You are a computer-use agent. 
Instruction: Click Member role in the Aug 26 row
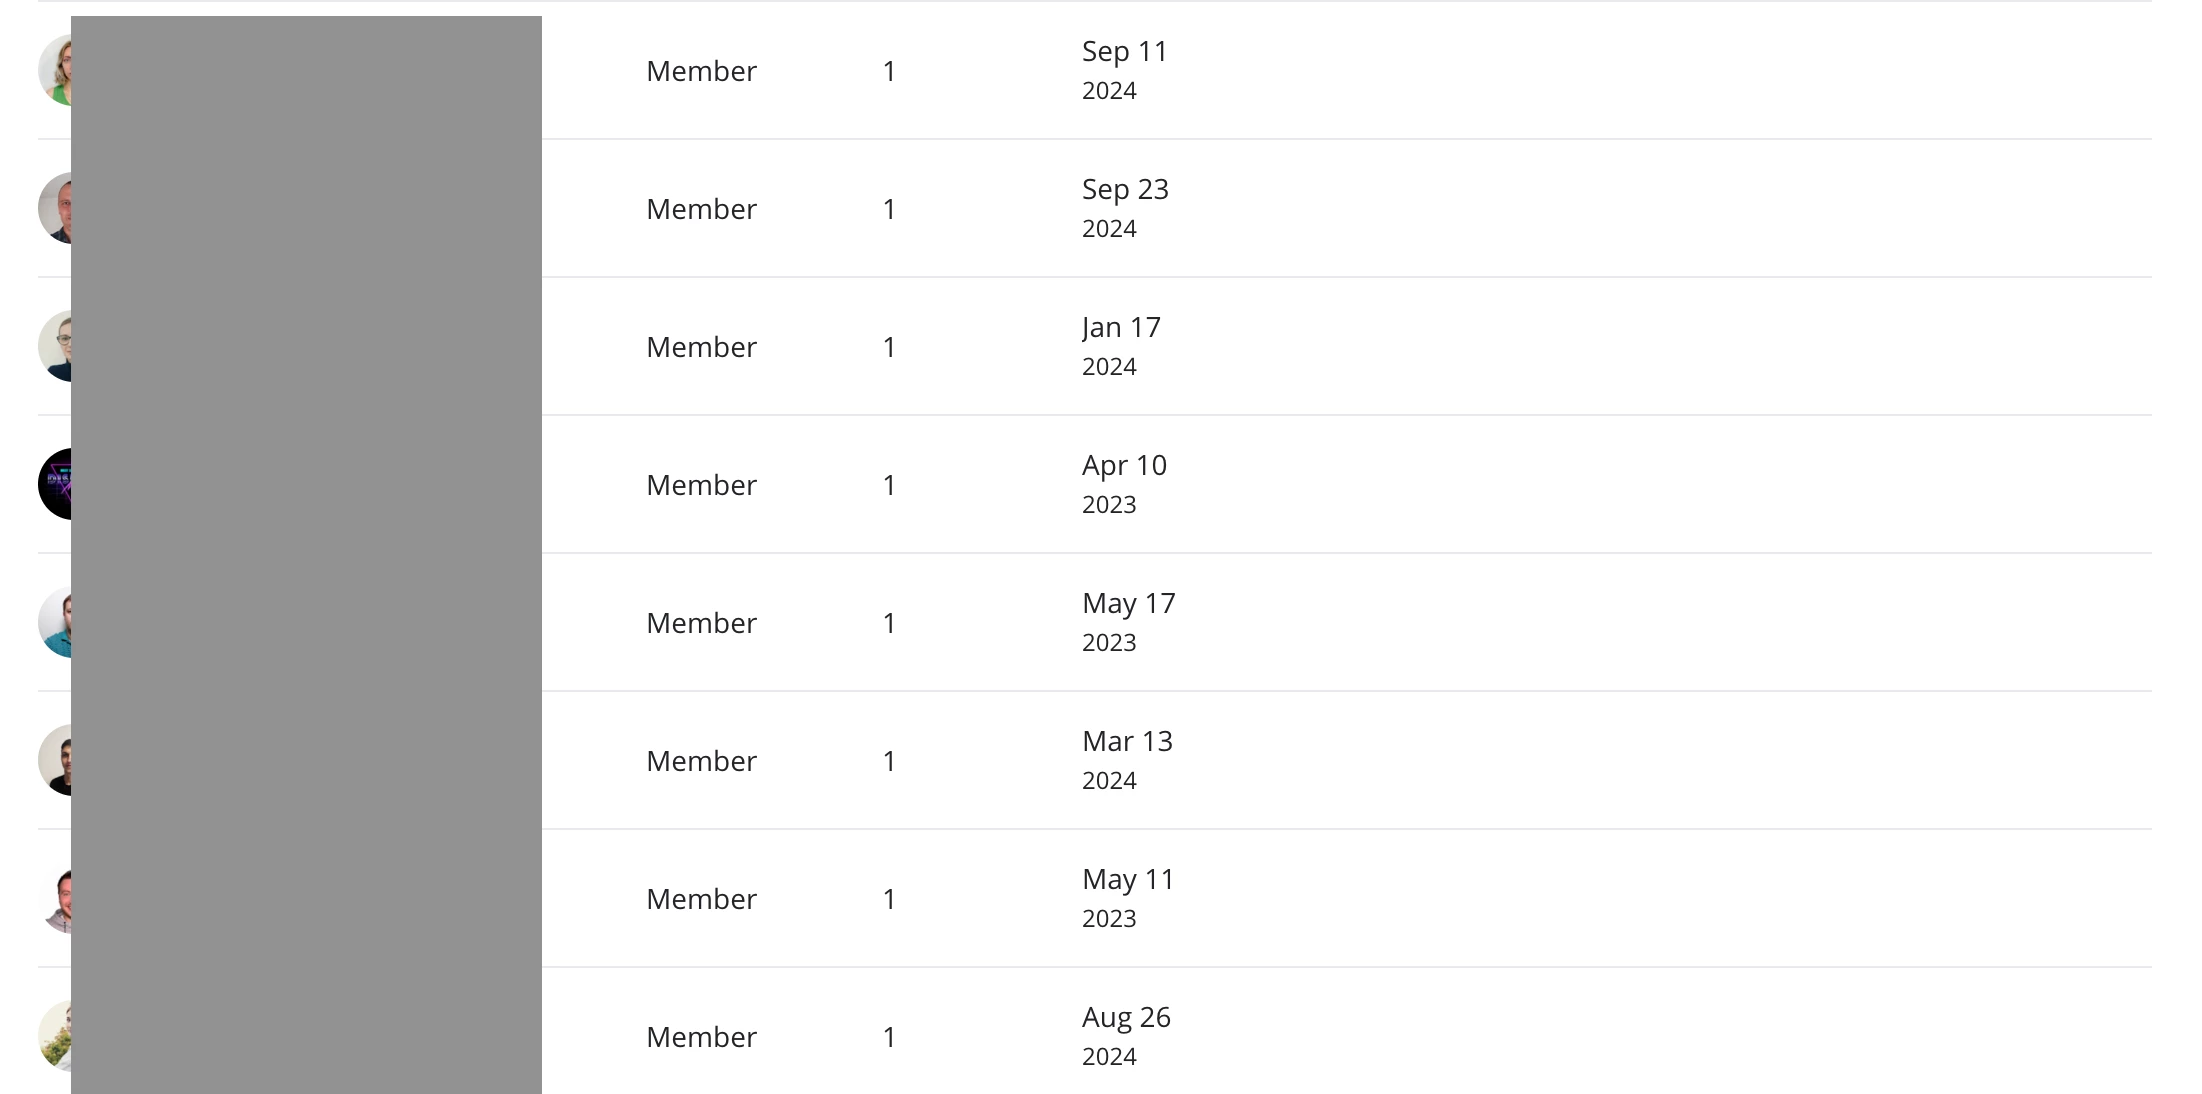701,1037
